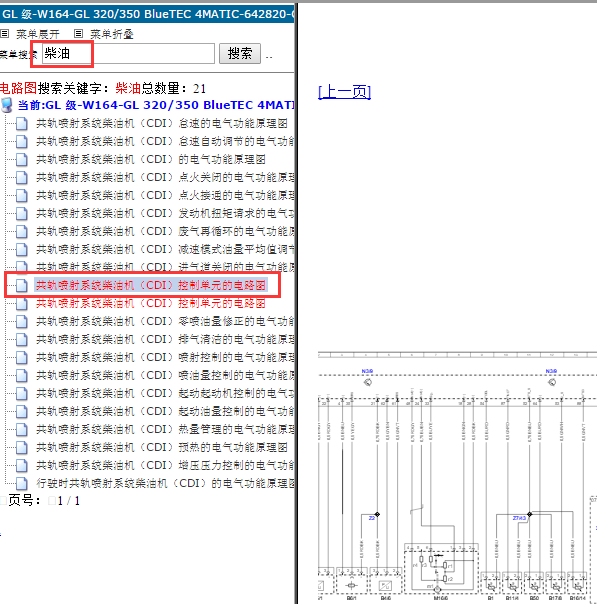Open 零喷油量修正的电气功能 entry
The height and width of the screenshot is (604, 597).
click(x=165, y=321)
